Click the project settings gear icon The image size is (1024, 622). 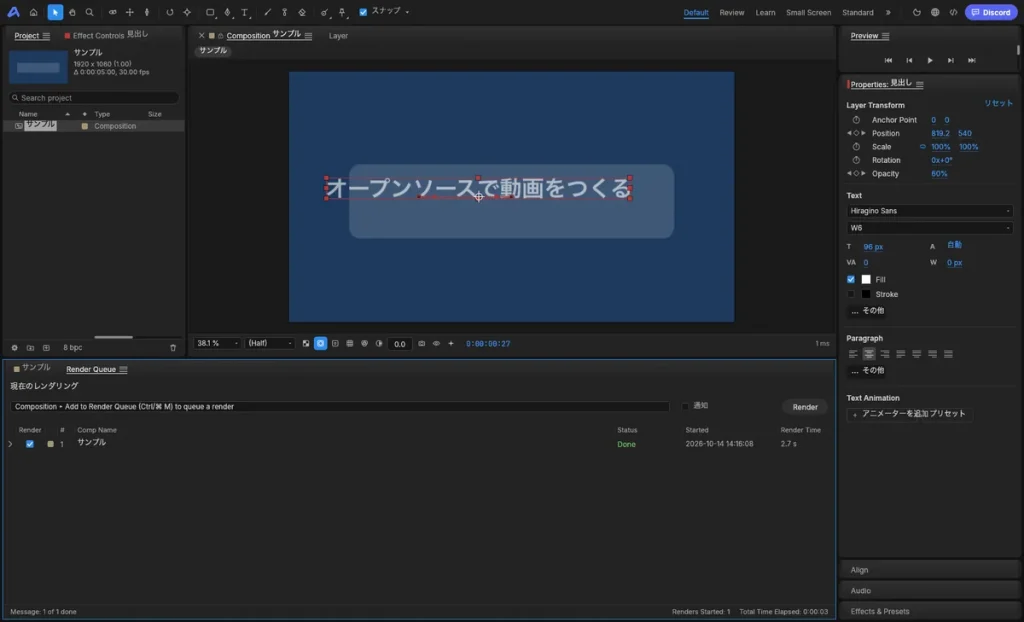[x=14, y=348]
